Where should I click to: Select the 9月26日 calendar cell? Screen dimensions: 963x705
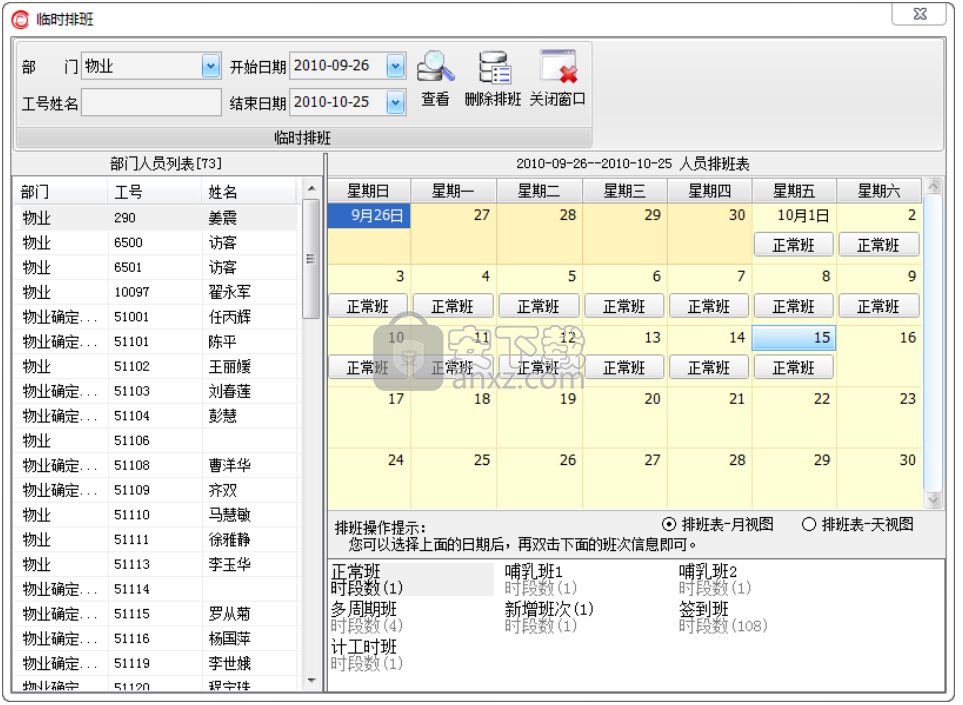coord(369,216)
